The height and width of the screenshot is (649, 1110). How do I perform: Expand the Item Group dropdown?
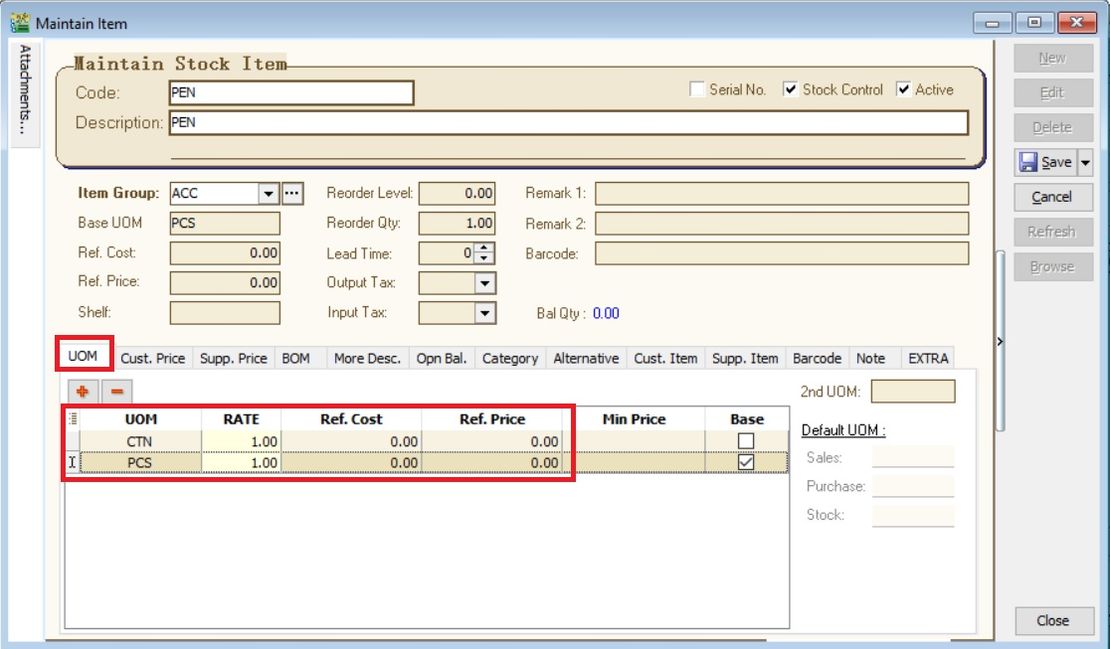coord(267,193)
